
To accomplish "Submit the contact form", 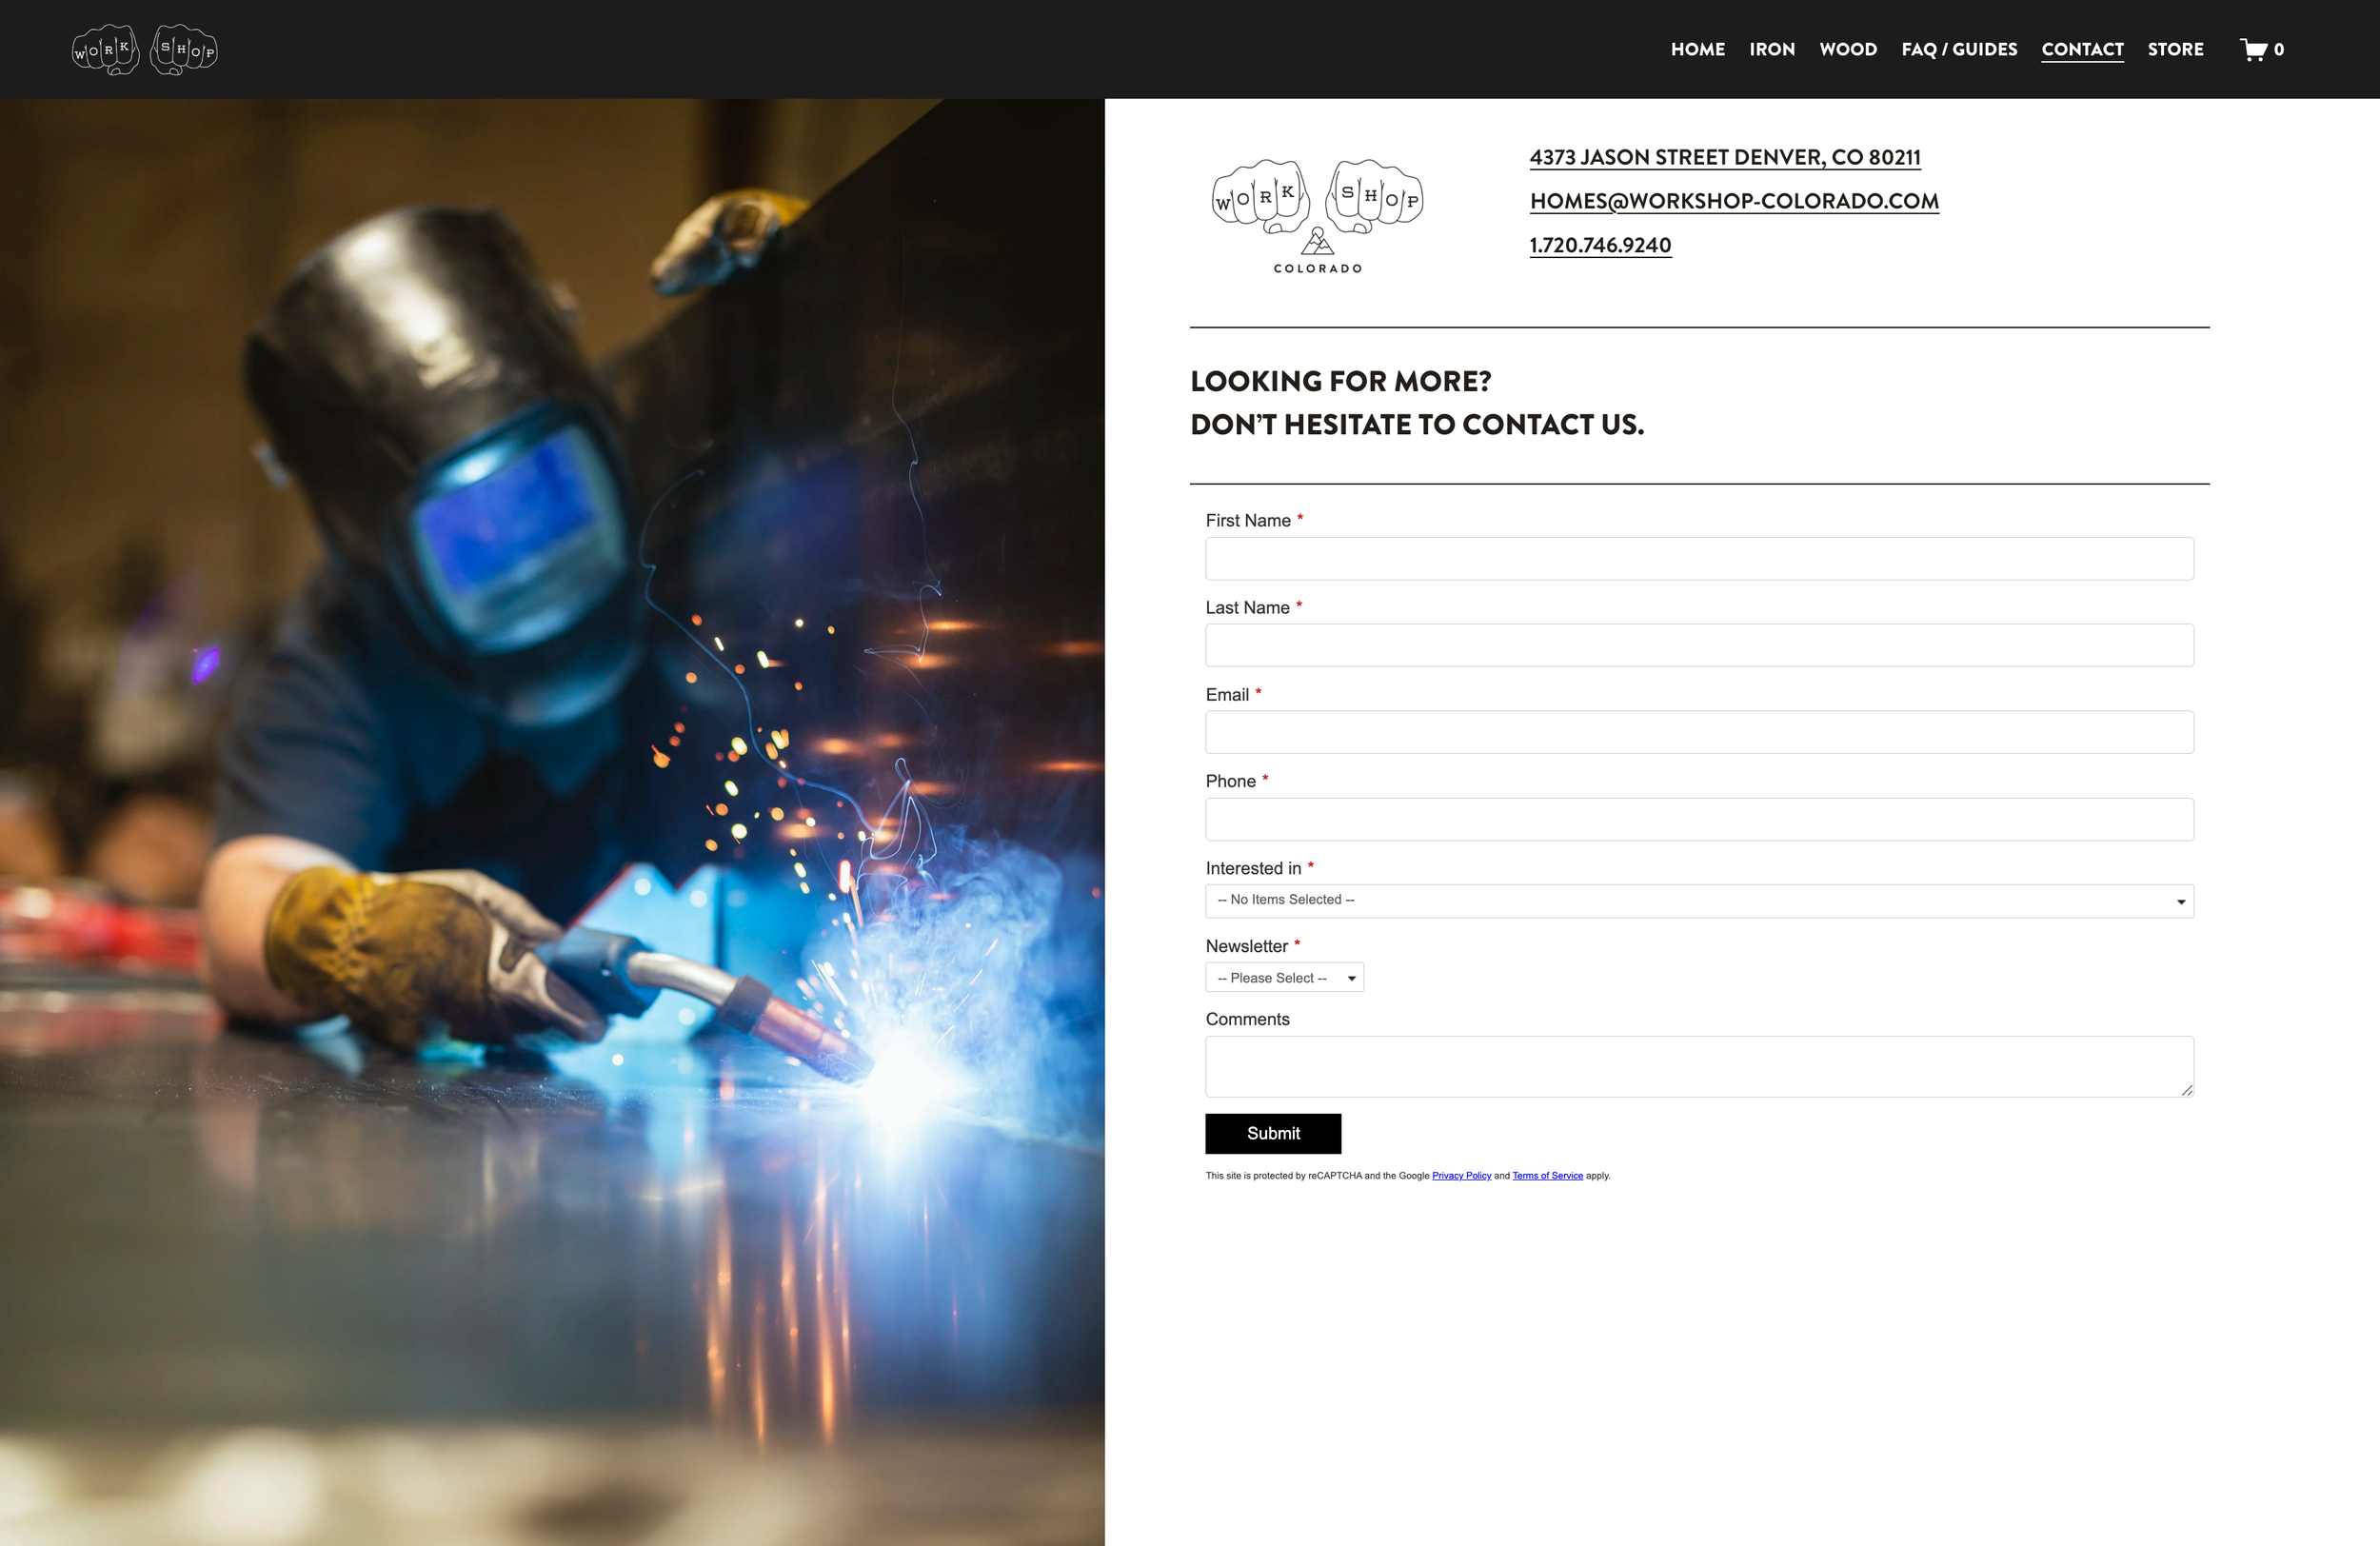I will [1272, 1133].
